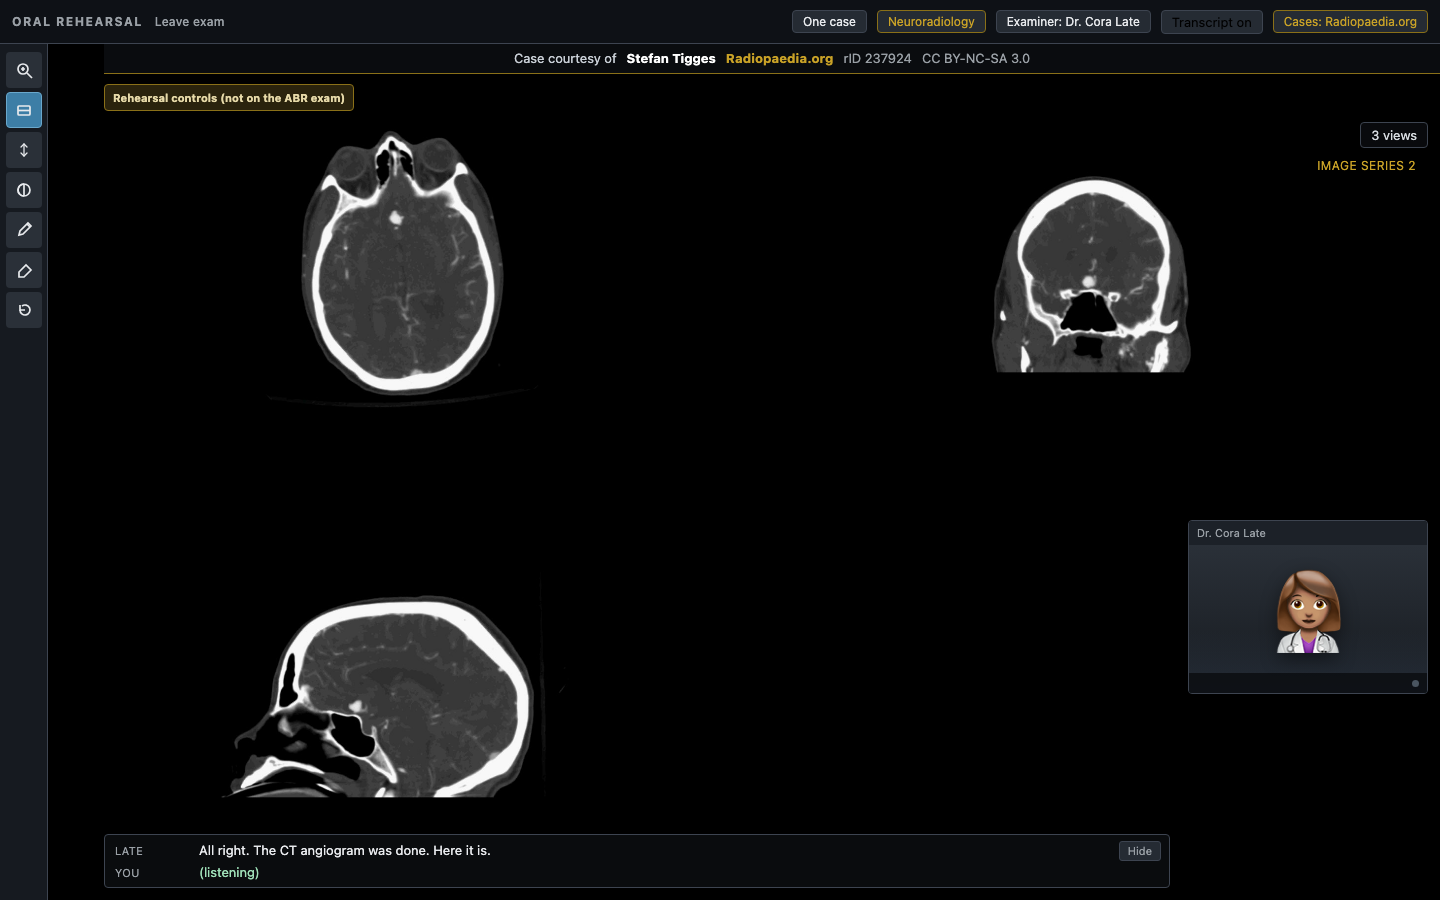Click the reset view icon
The height and width of the screenshot is (900, 1440).
click(x=24, y=310)
